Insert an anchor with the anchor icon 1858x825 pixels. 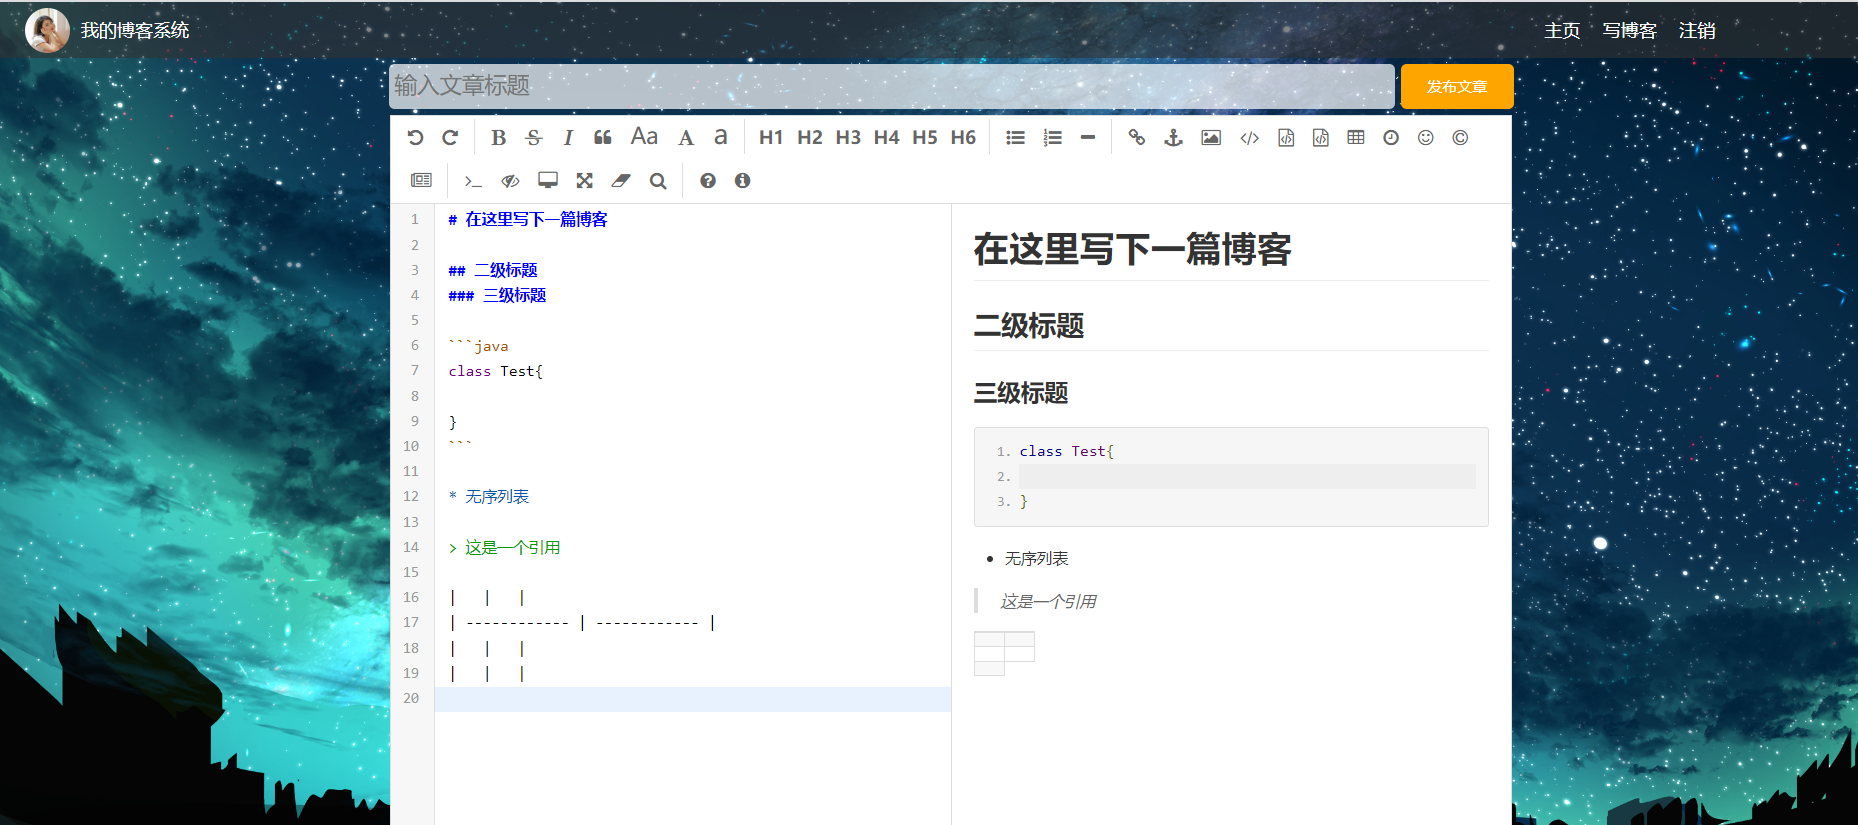tap(1174, 138)
